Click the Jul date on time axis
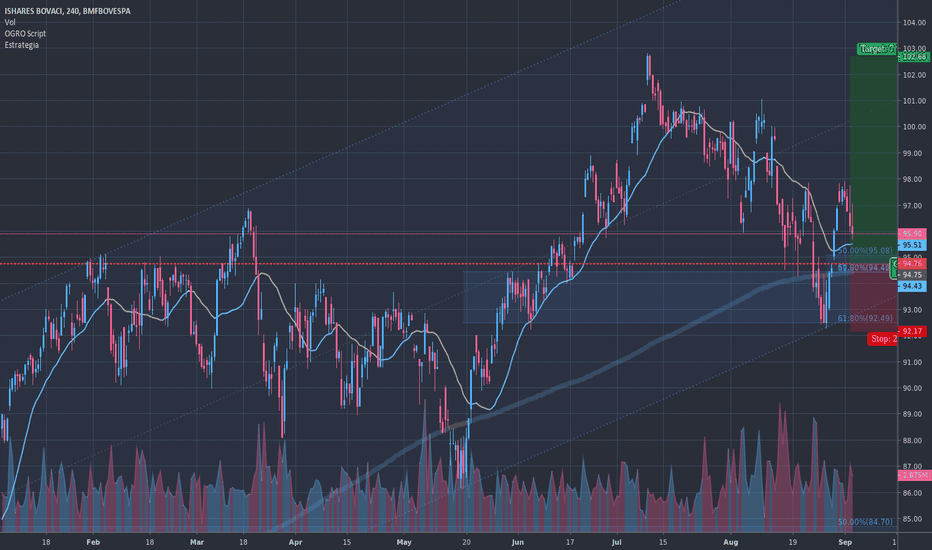Screen dimensions: 932x550 616,542
